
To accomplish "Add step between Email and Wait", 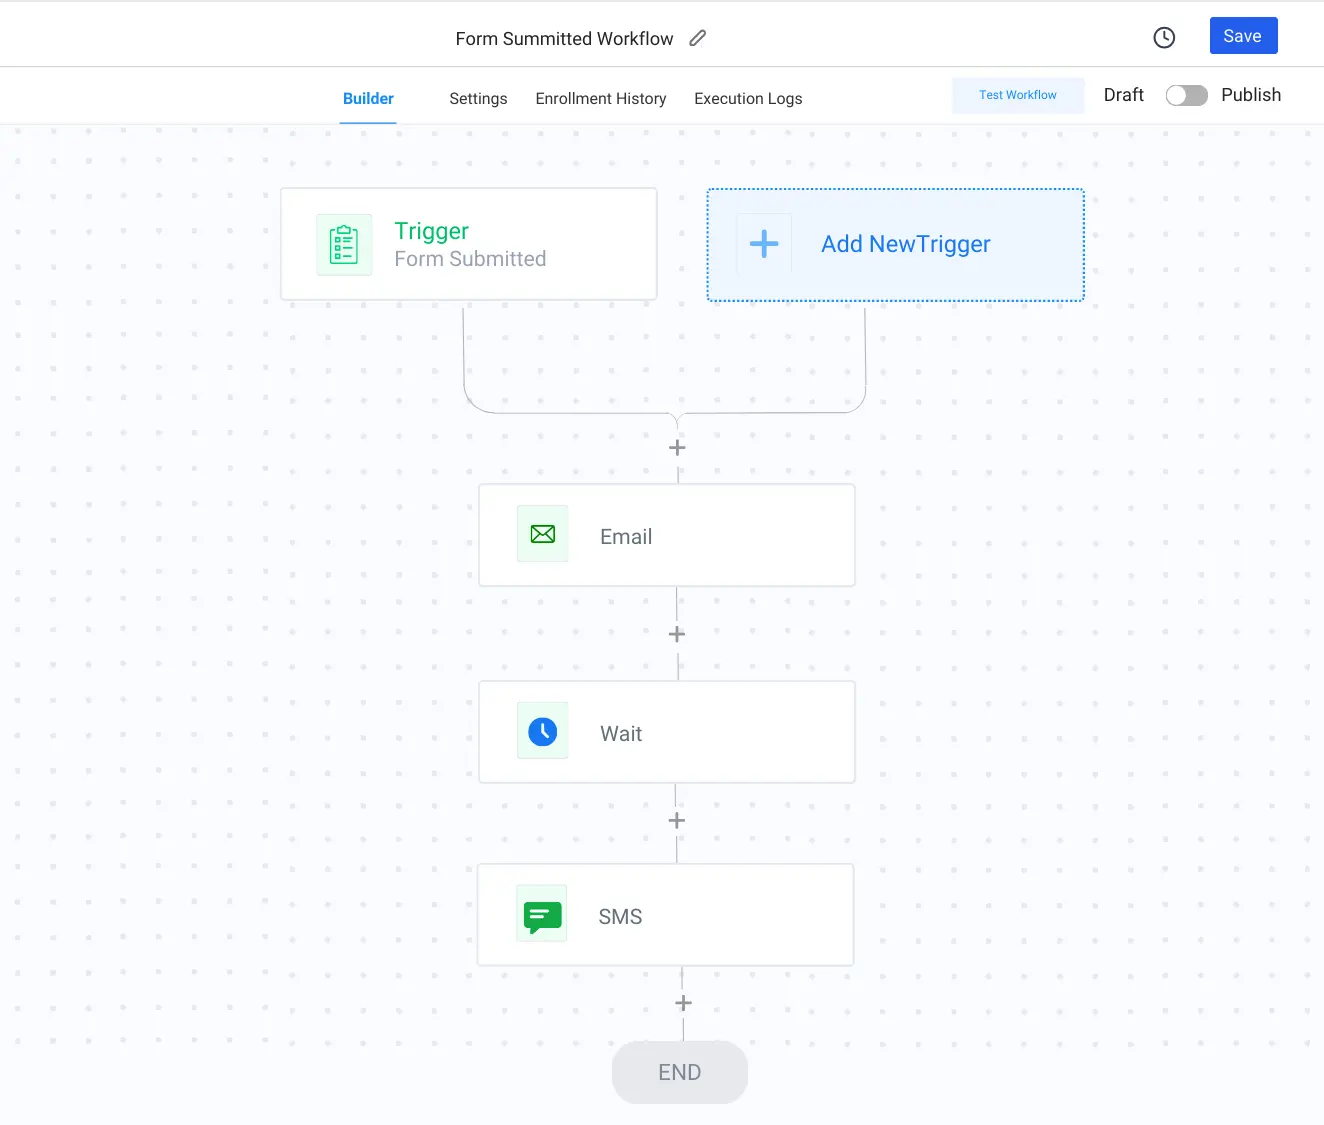I will coord(677,634).
